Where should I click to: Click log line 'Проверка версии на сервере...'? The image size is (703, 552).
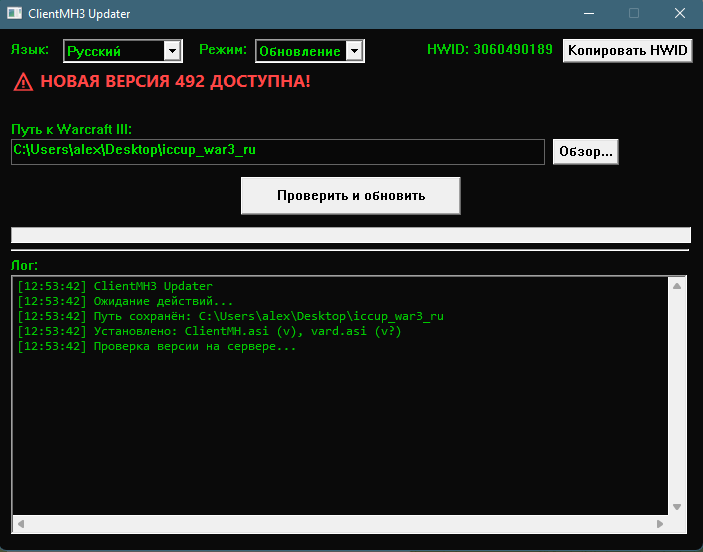(x=156, y=347)
